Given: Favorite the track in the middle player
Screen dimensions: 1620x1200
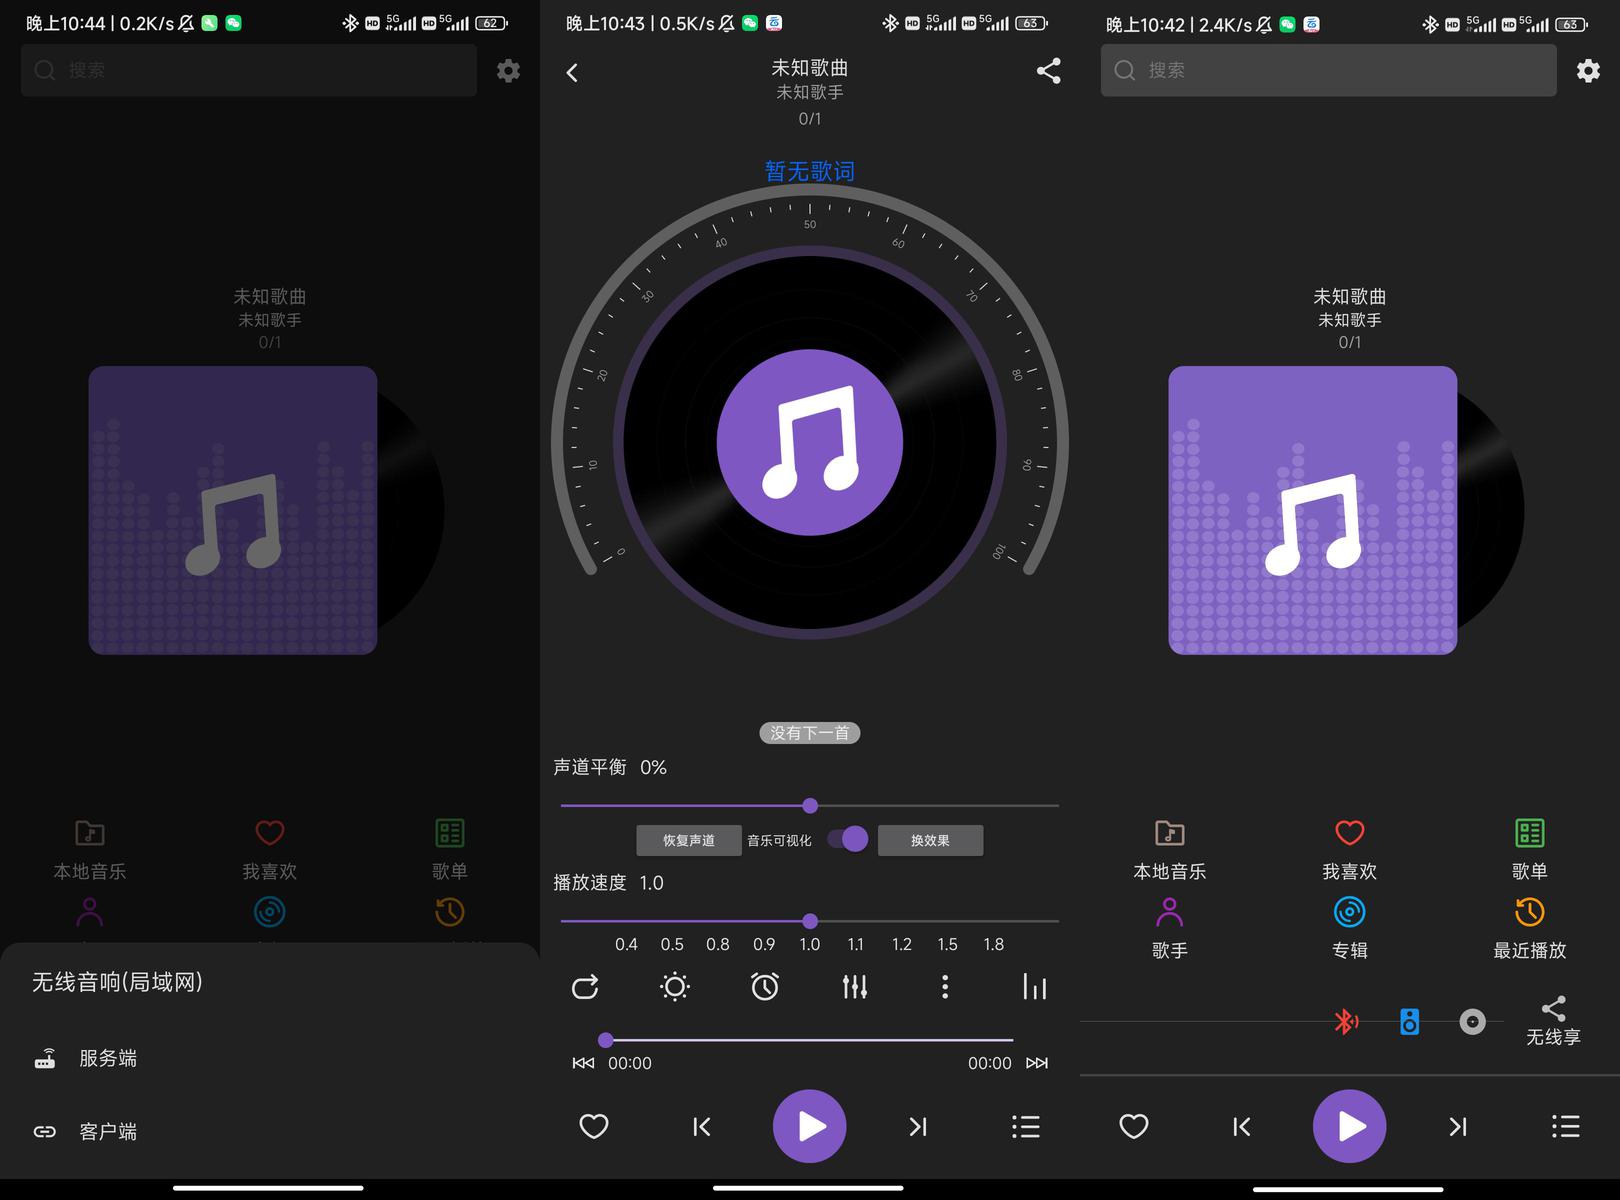Looking at the screenshot, I should (x=594, y=1127).
